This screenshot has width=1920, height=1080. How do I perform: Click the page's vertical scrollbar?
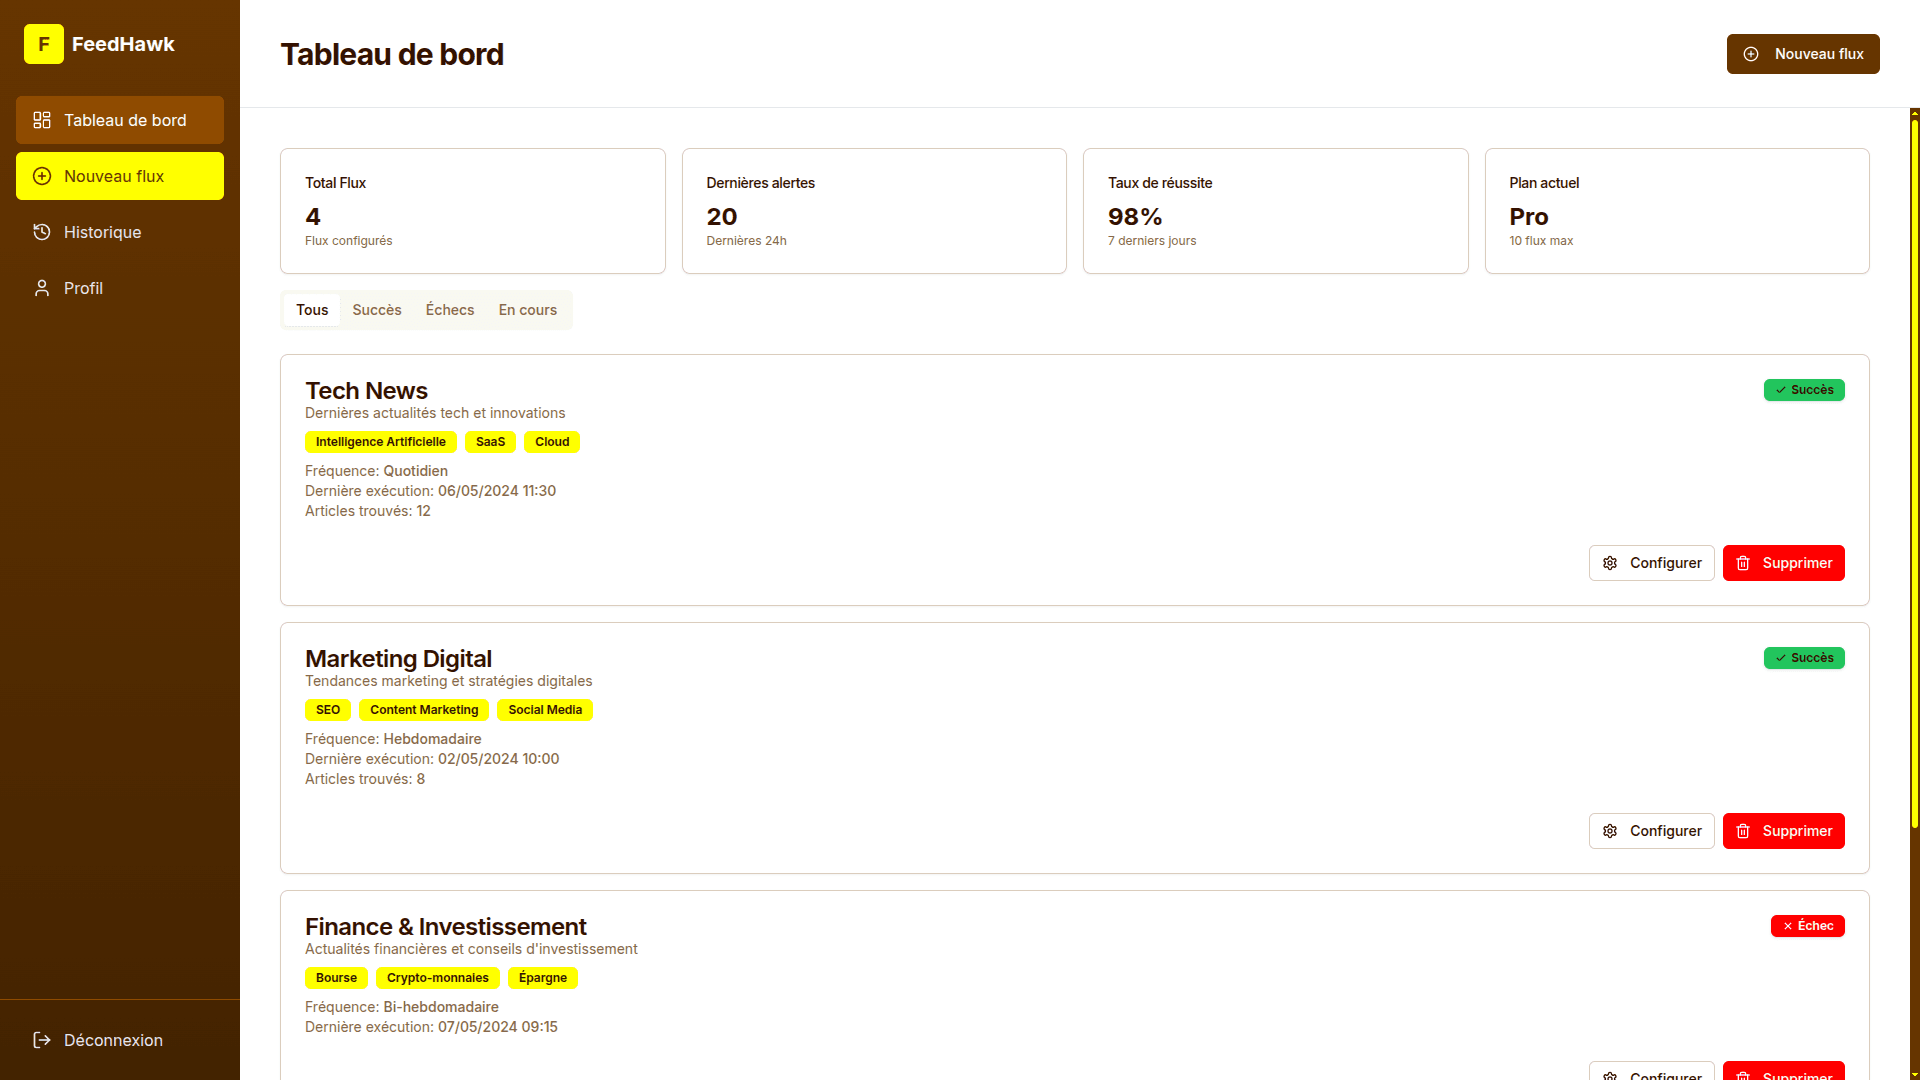pos(1915,470)
